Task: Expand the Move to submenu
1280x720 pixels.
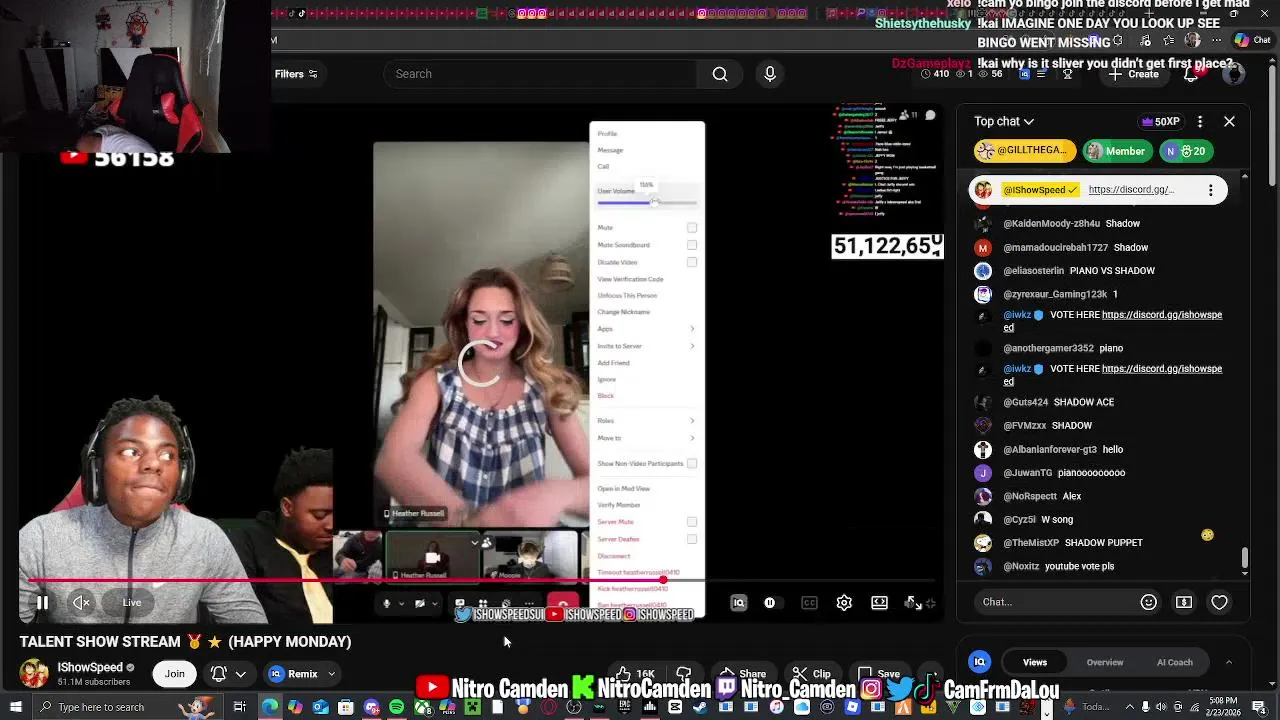Action: point(646,438)
